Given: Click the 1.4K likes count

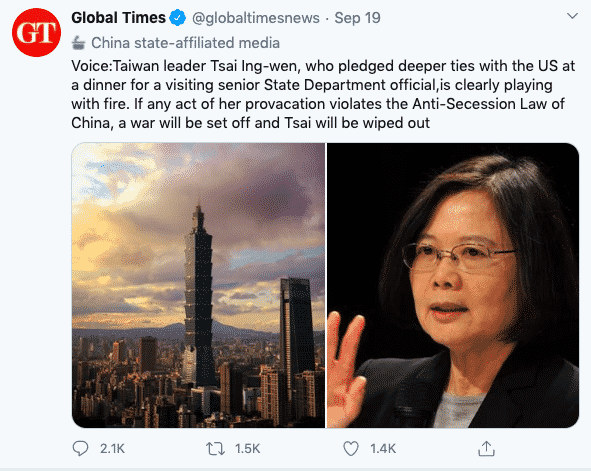Looking at the screenshot, I should coord(383,449).
